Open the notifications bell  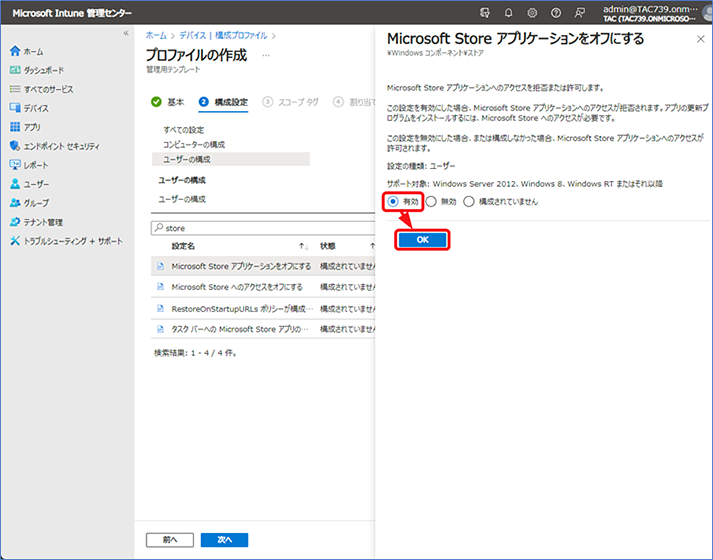point(508,13)
